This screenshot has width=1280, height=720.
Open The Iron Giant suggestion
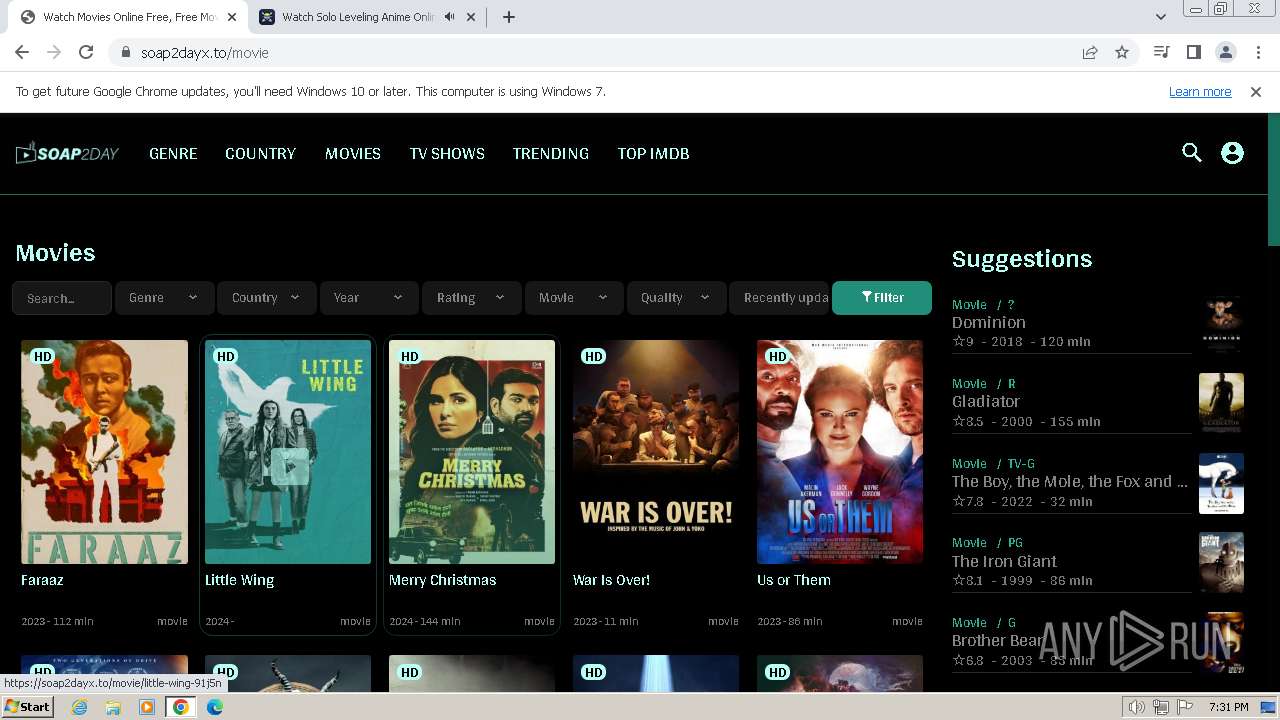coord(1004,561)
